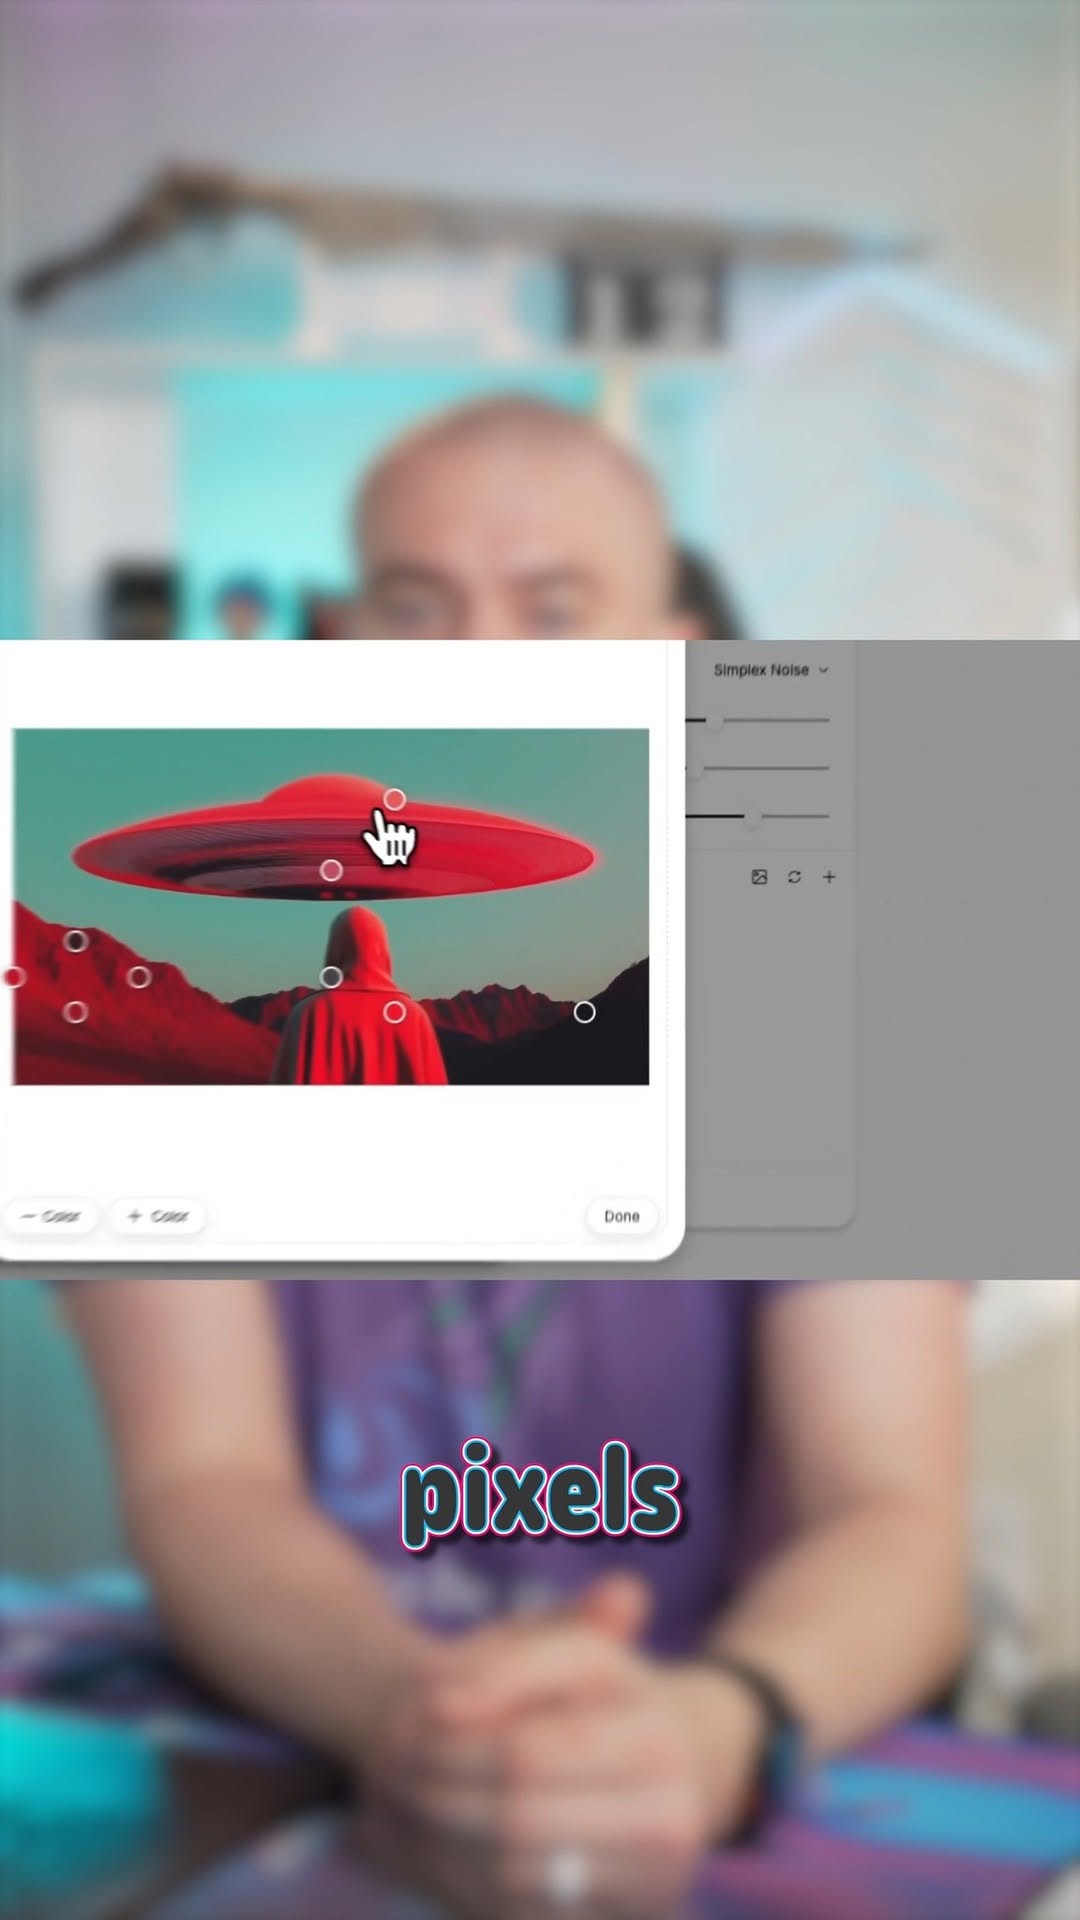Select color point on hooded figure's head
The height and width of the screenshot is (1920, 1080).
tap(331, 977)
